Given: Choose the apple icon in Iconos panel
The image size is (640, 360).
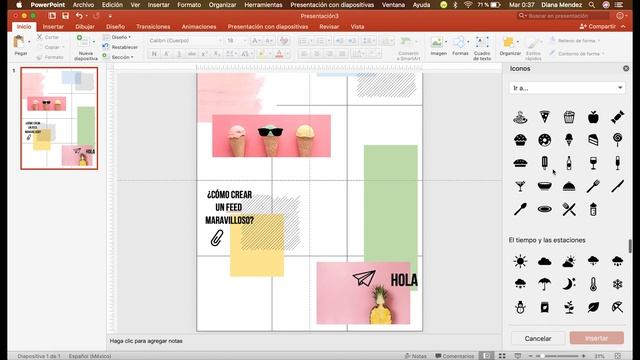Looking at the screenshot, I should 593,117.
